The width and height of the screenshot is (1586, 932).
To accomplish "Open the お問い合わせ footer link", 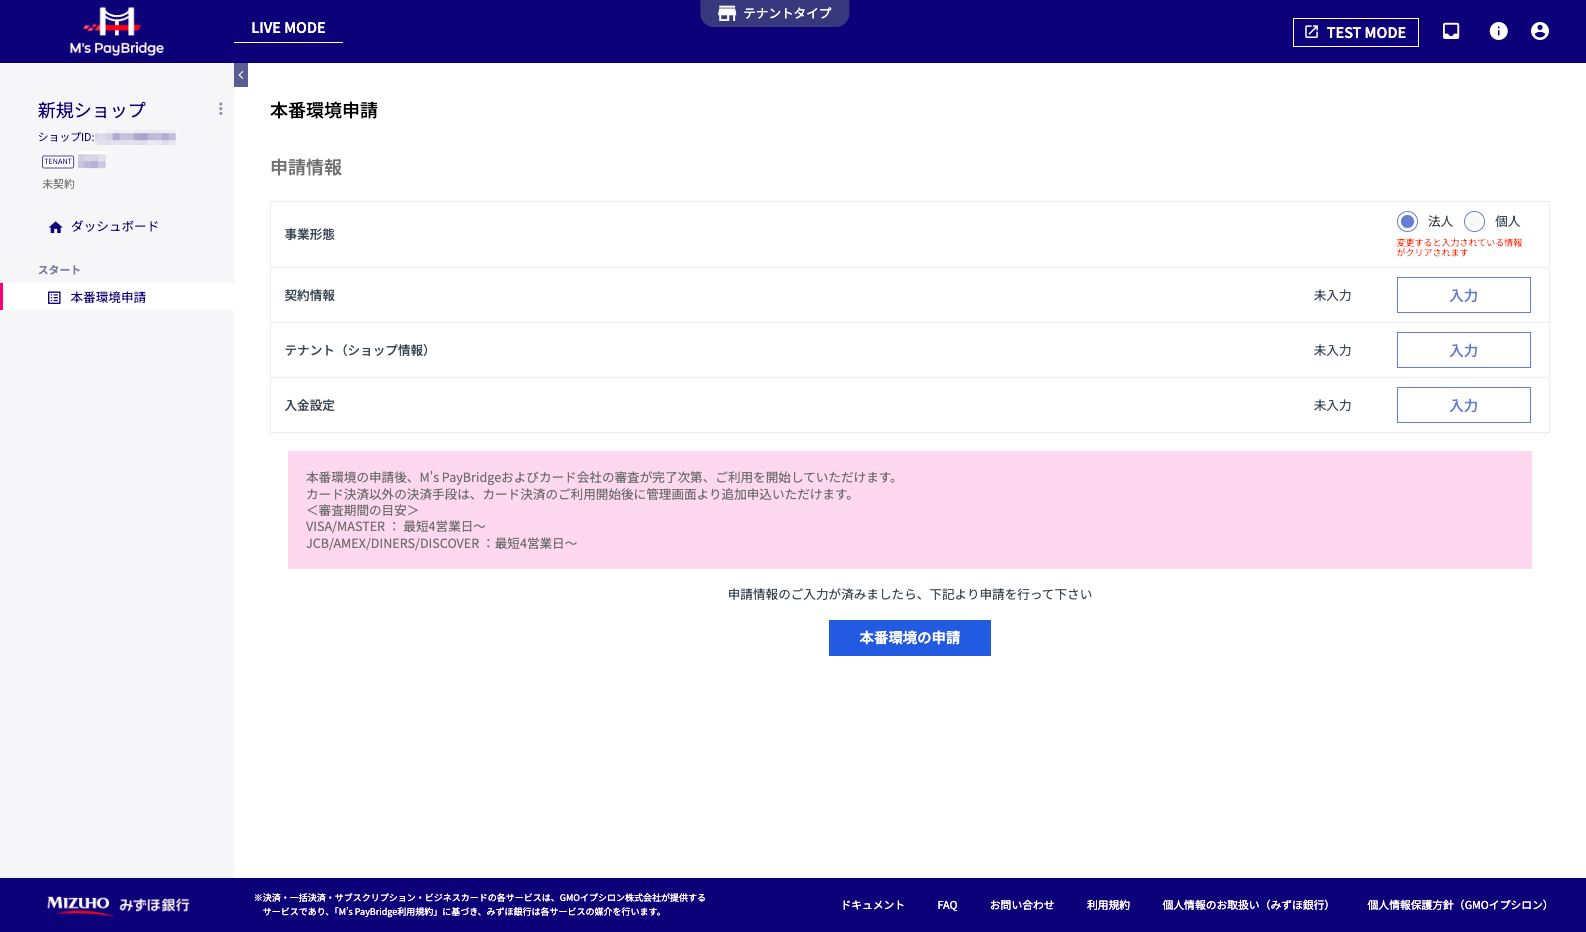I will [x=1022, y=905].
